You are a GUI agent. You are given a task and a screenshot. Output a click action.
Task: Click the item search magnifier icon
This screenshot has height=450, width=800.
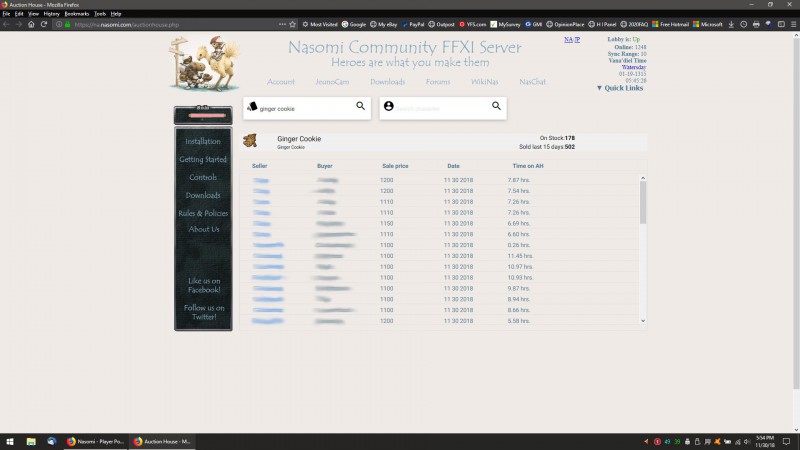pyautogui.click(x=361, y=106)
